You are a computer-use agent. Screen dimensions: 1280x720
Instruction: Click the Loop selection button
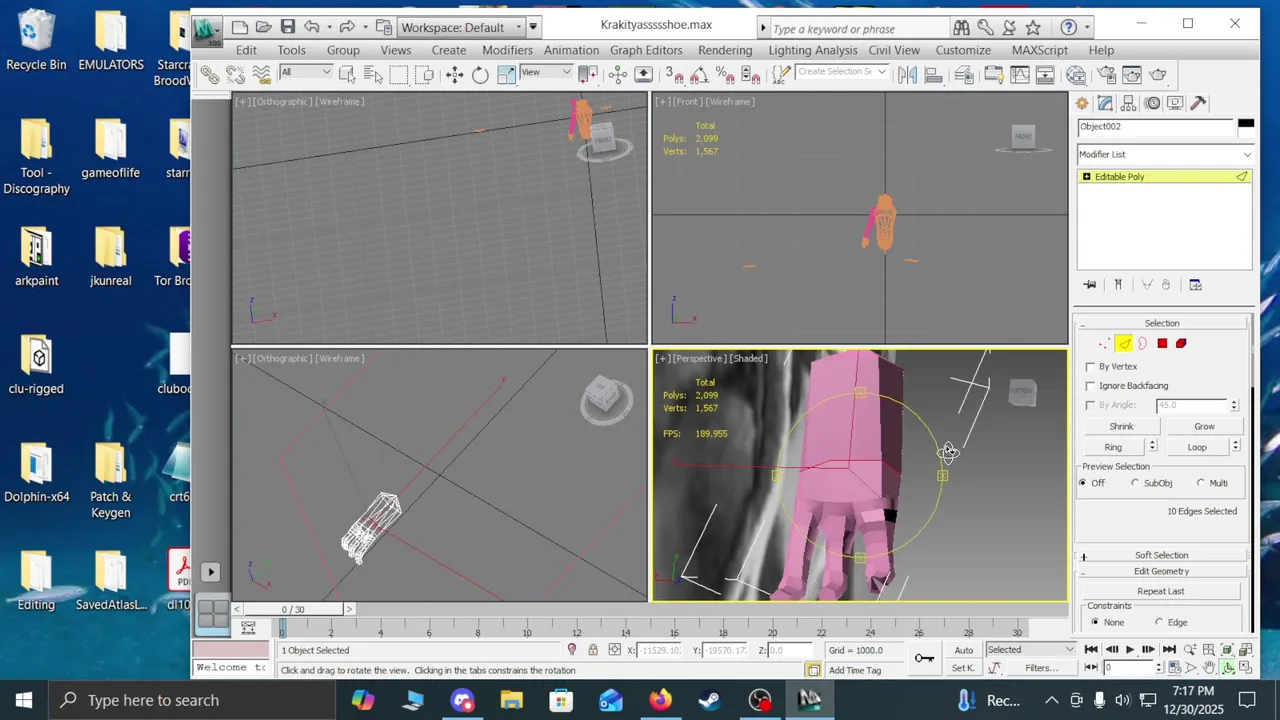pyautogui.click(x=1197, y=447)
